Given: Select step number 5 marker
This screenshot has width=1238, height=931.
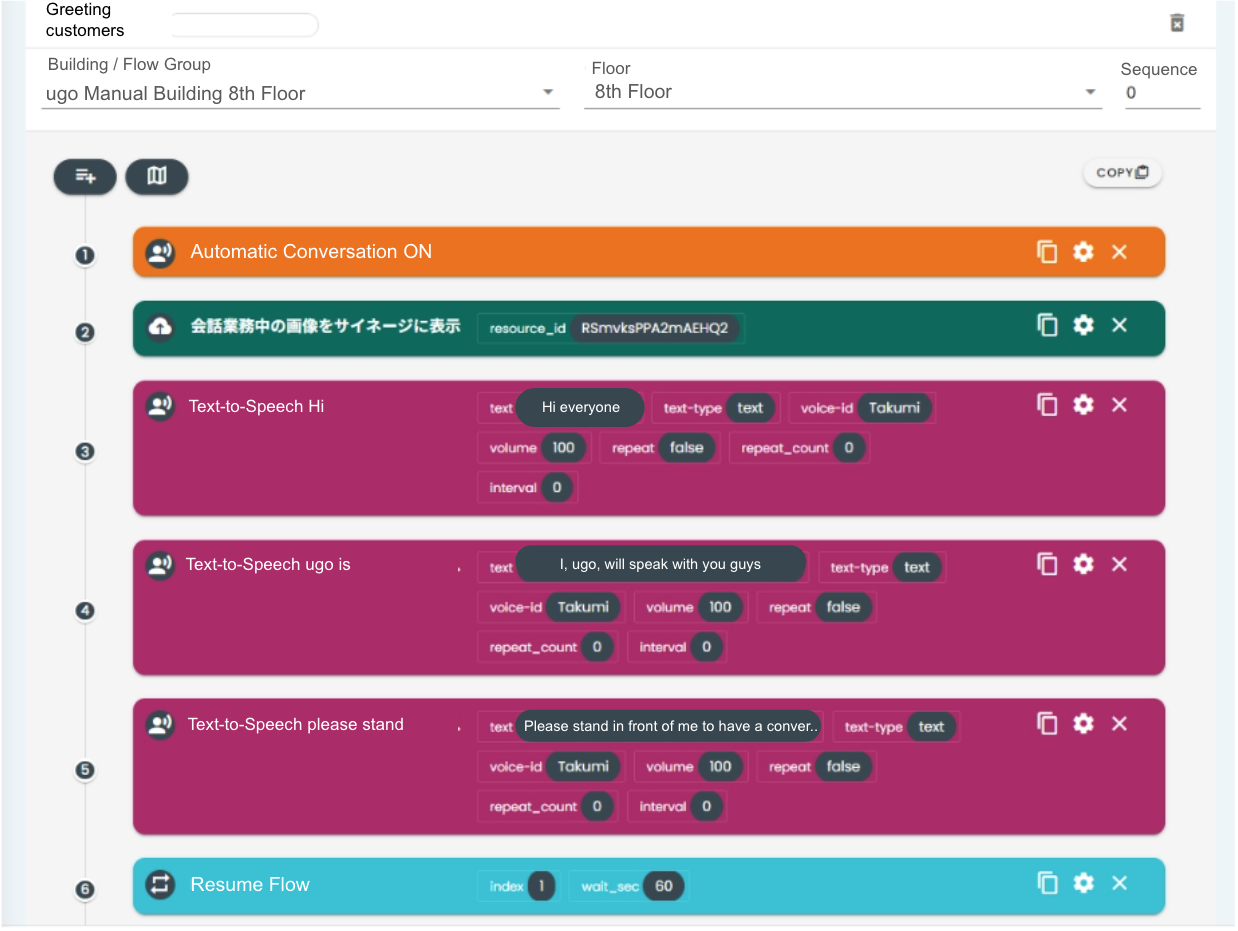Looking at the screenshot, I should pos(85,770).
